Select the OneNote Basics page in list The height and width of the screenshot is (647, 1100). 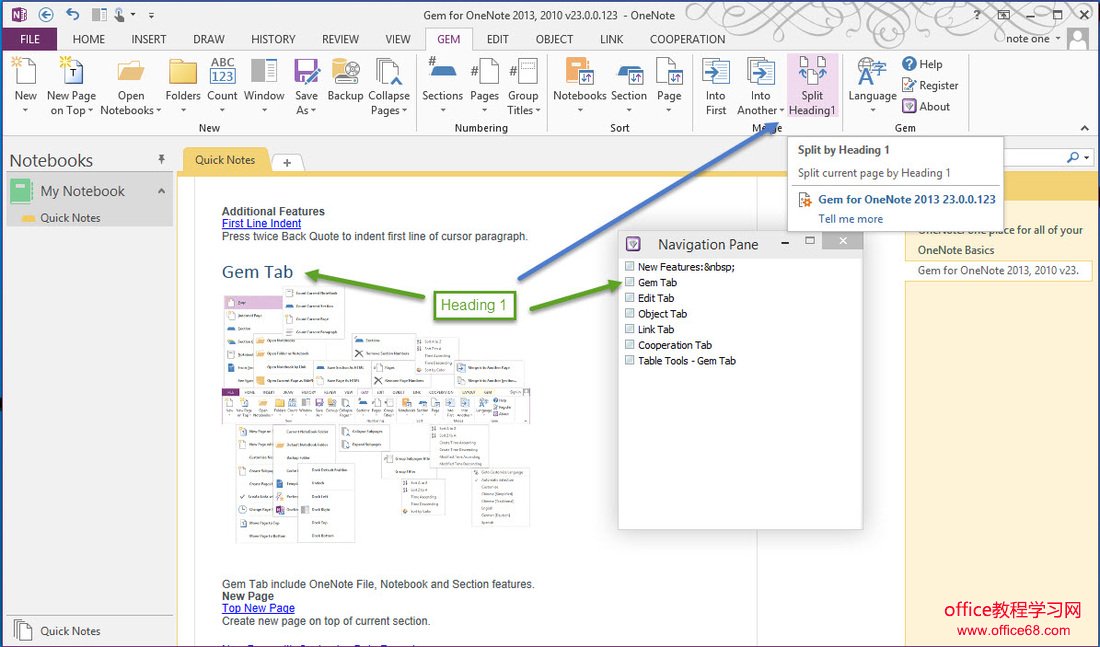tap(956, 250)
